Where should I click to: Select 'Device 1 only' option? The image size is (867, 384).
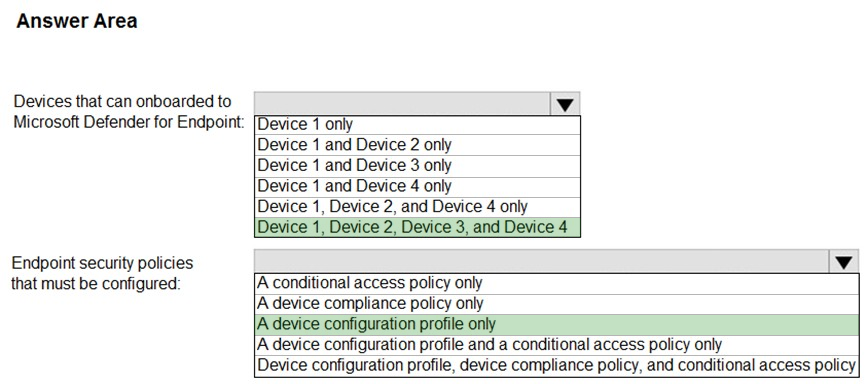pos(417,124)
